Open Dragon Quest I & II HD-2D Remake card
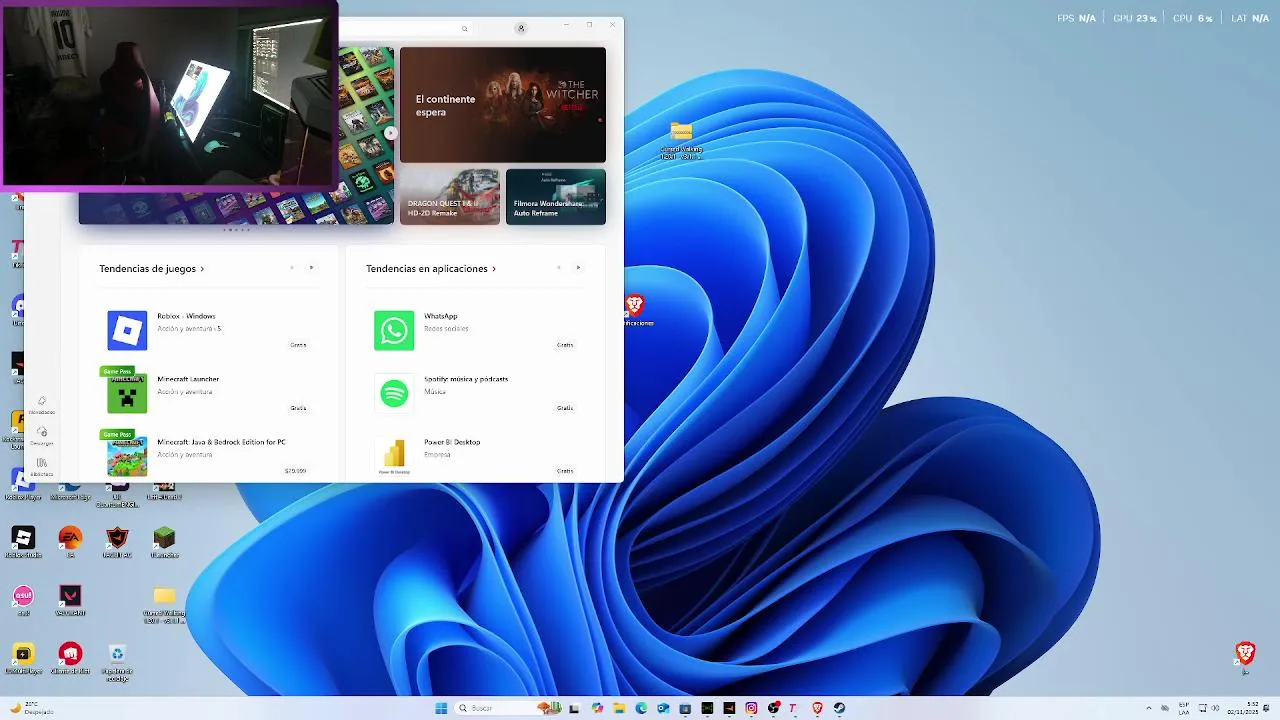Image resolution: width=1280 pixels, height=720 pixels. point(450,196)
